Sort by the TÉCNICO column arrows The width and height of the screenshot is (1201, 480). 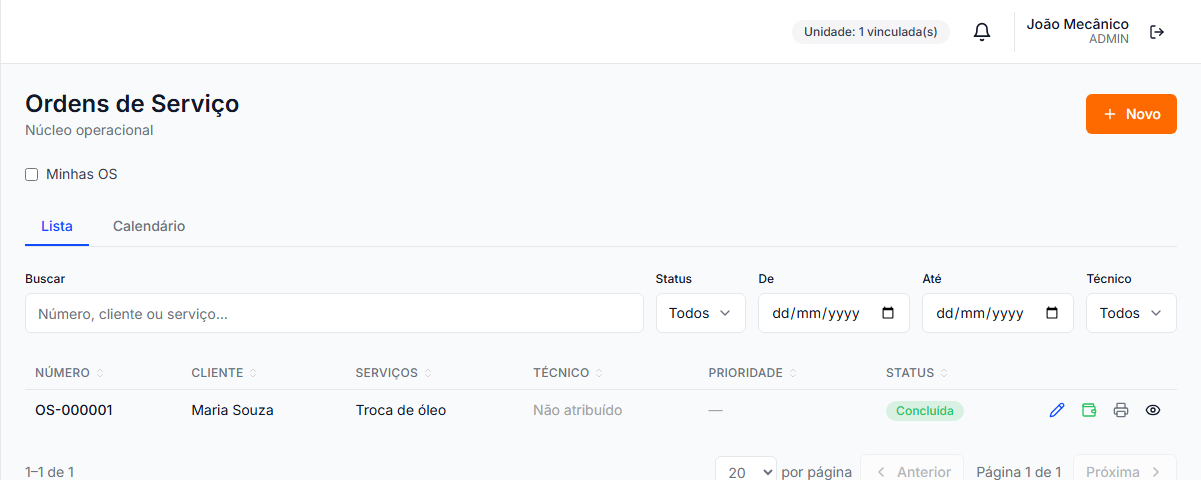point(599,373)
